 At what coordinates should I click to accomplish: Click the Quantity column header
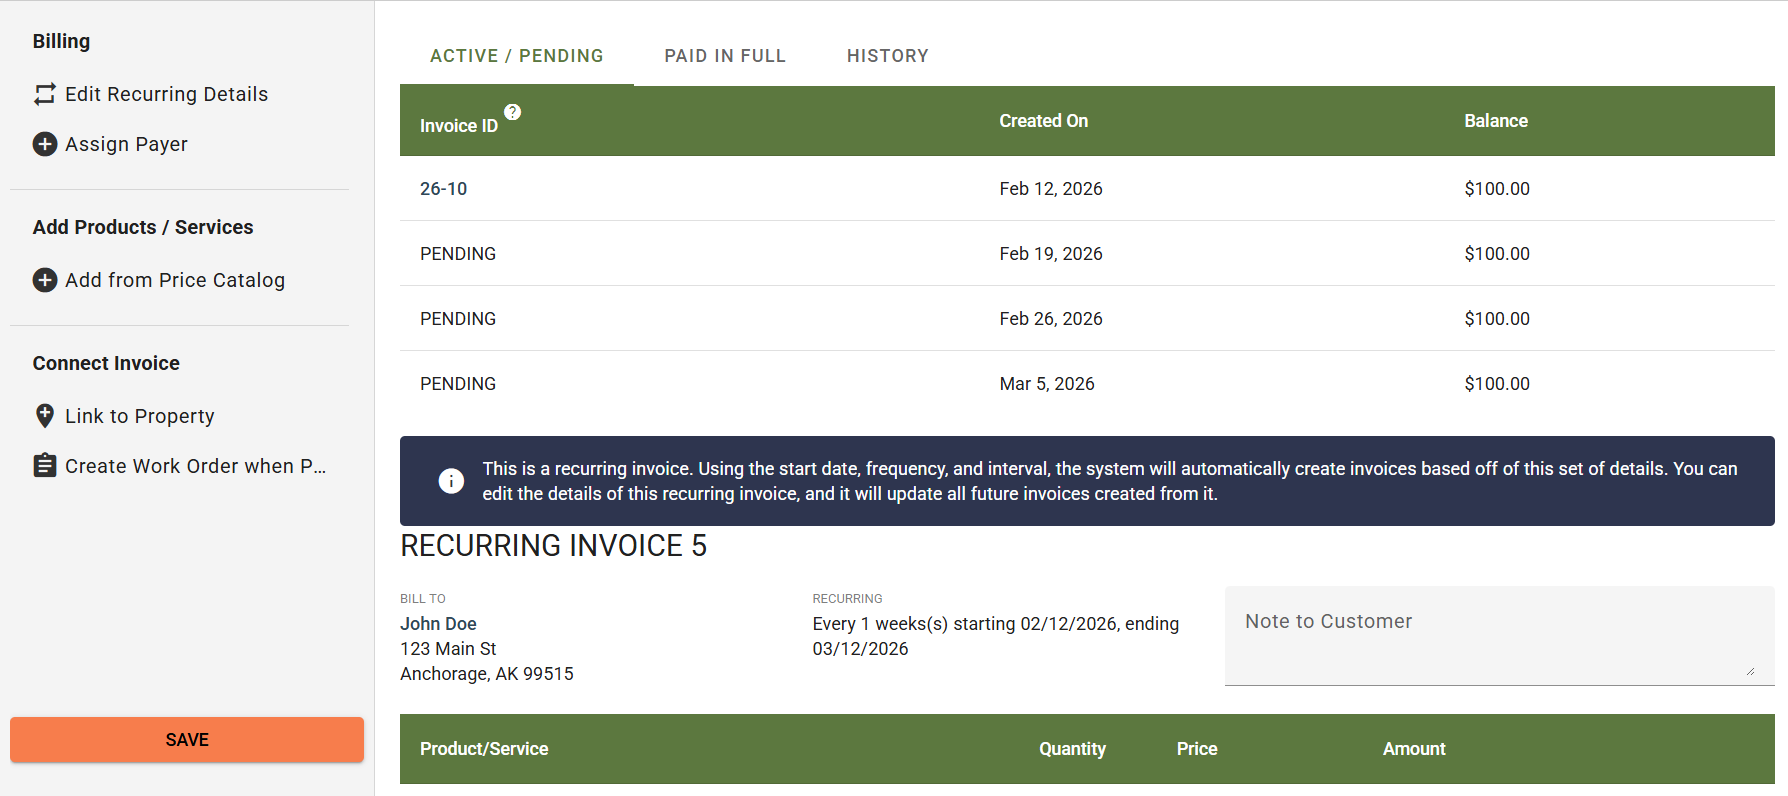point(1072,749)
